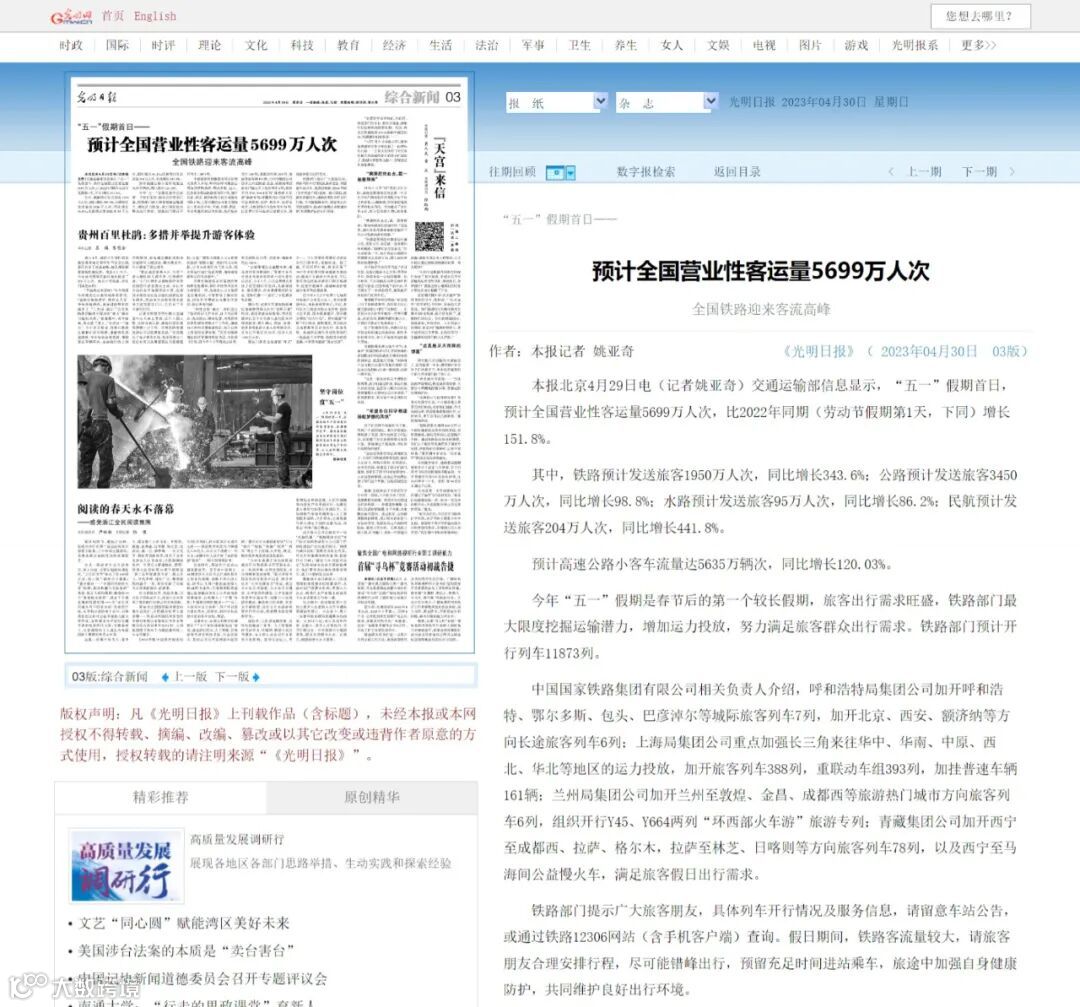
Task: Open the 教育 navigation item
Action: click(348, 45)
